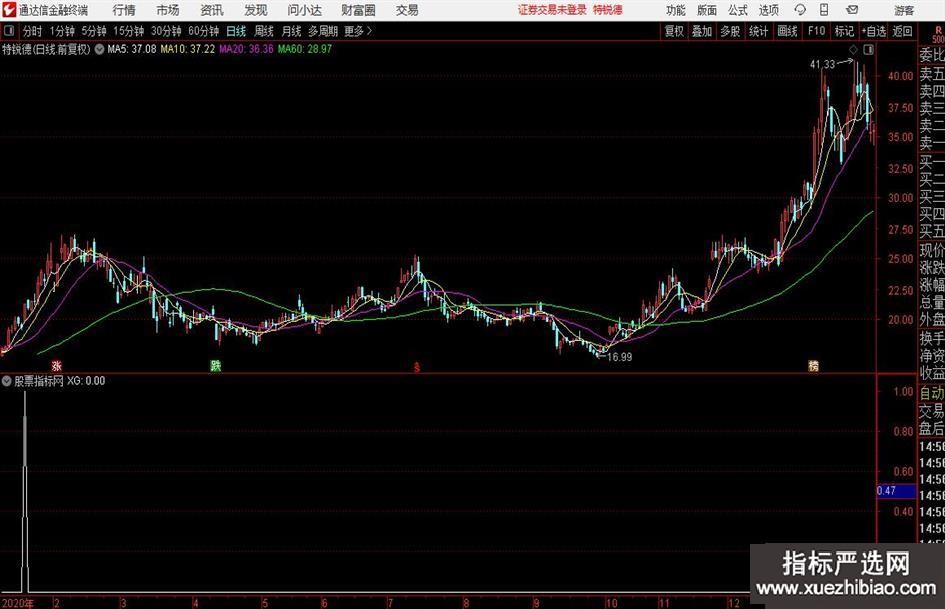This screenshot has width=945, height=609.
Task: Click the 自动 label in right panel
Action: (932, 393)
